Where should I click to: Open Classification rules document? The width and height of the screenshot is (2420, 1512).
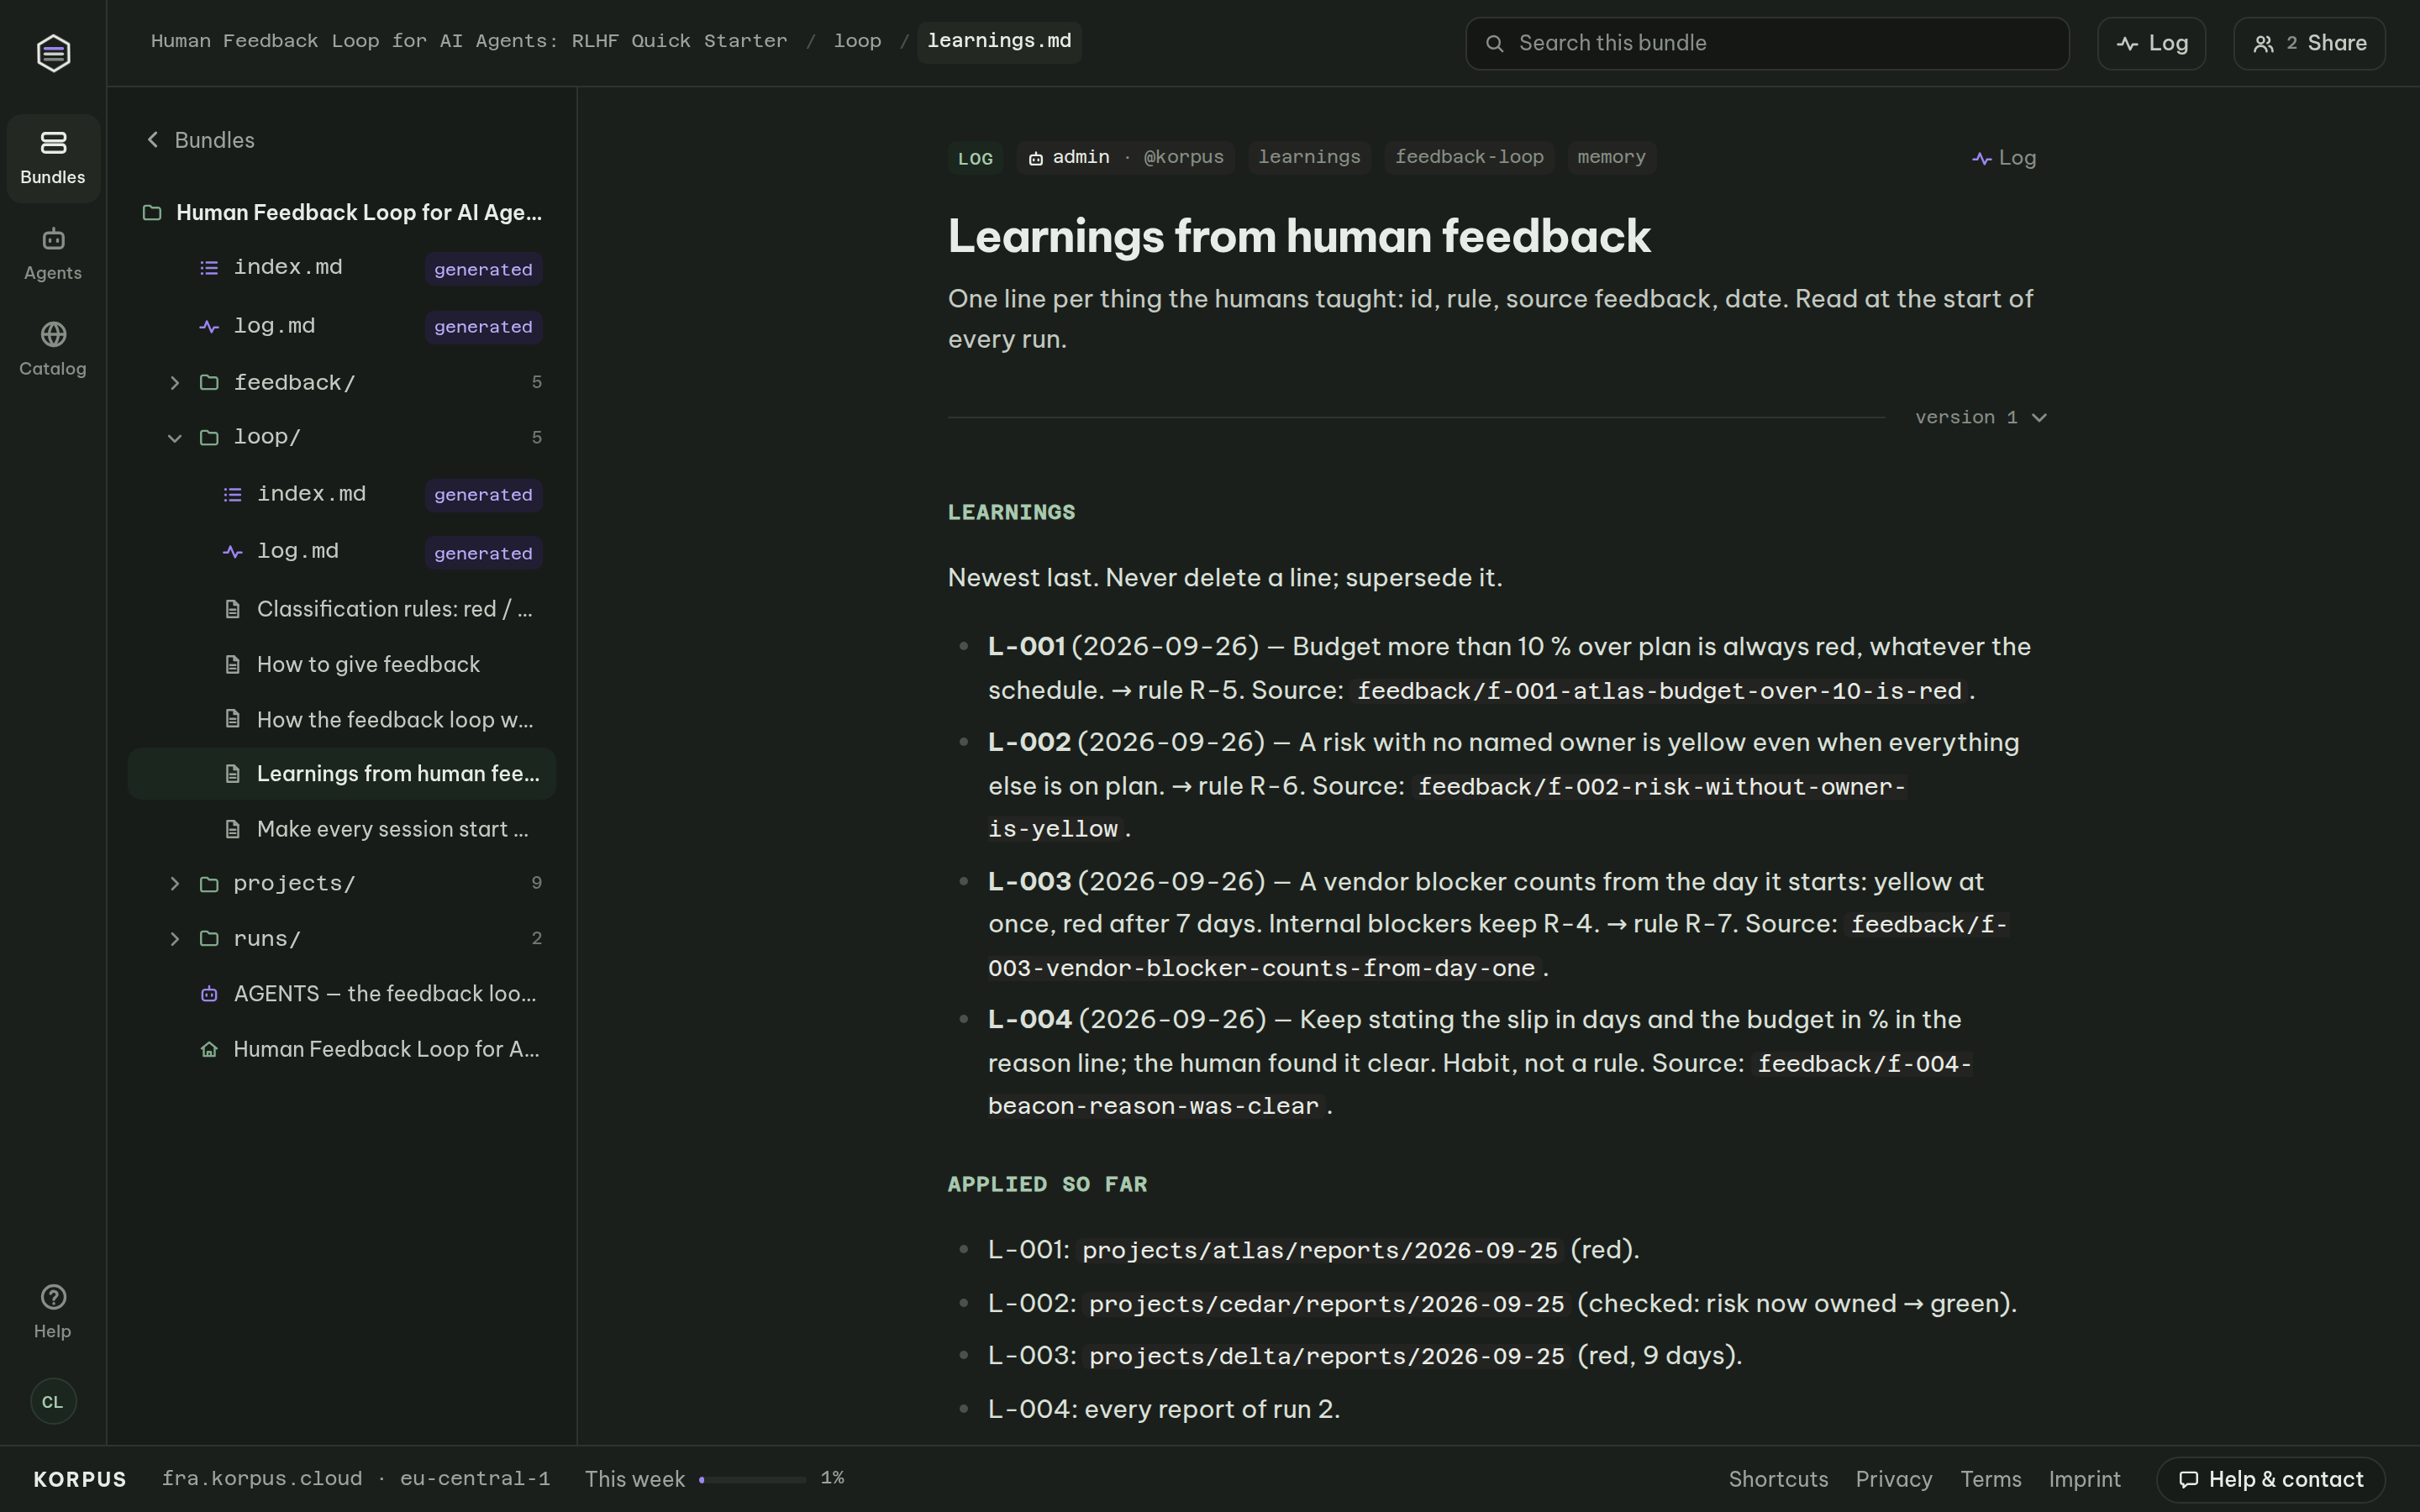click(x=342, y=609)
